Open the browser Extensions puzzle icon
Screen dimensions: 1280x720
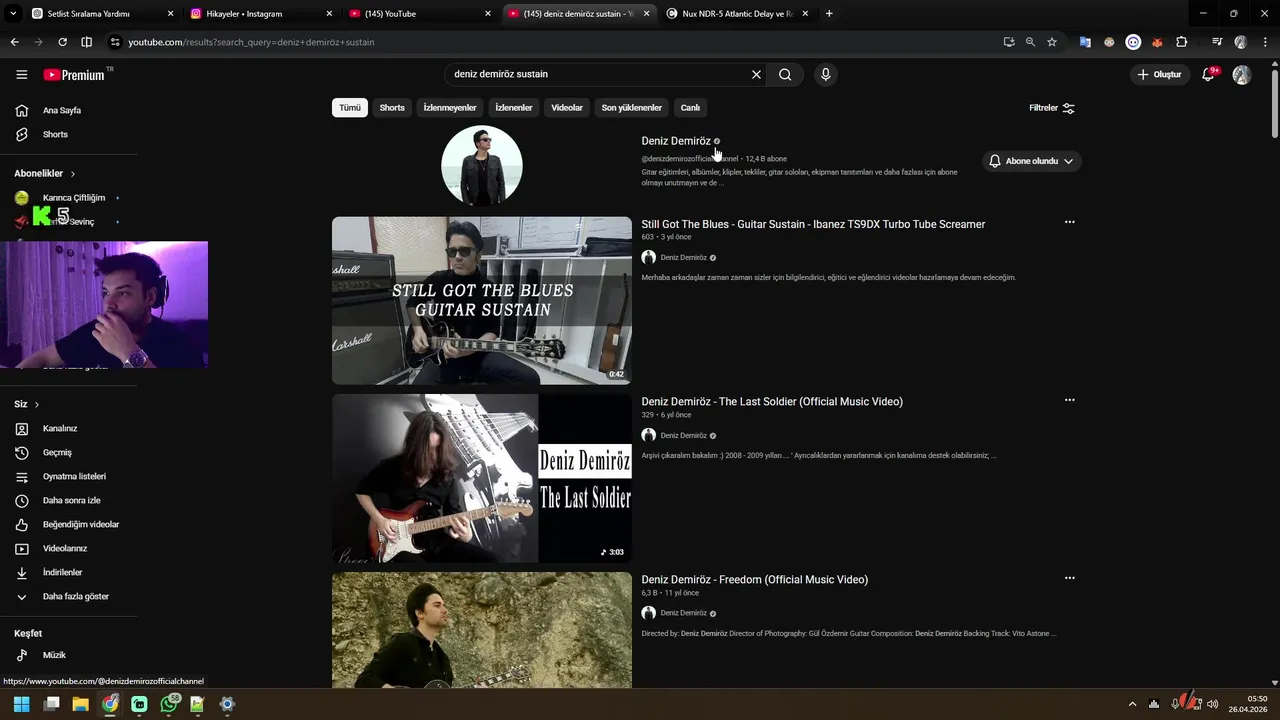click(x=1182, y=42)
